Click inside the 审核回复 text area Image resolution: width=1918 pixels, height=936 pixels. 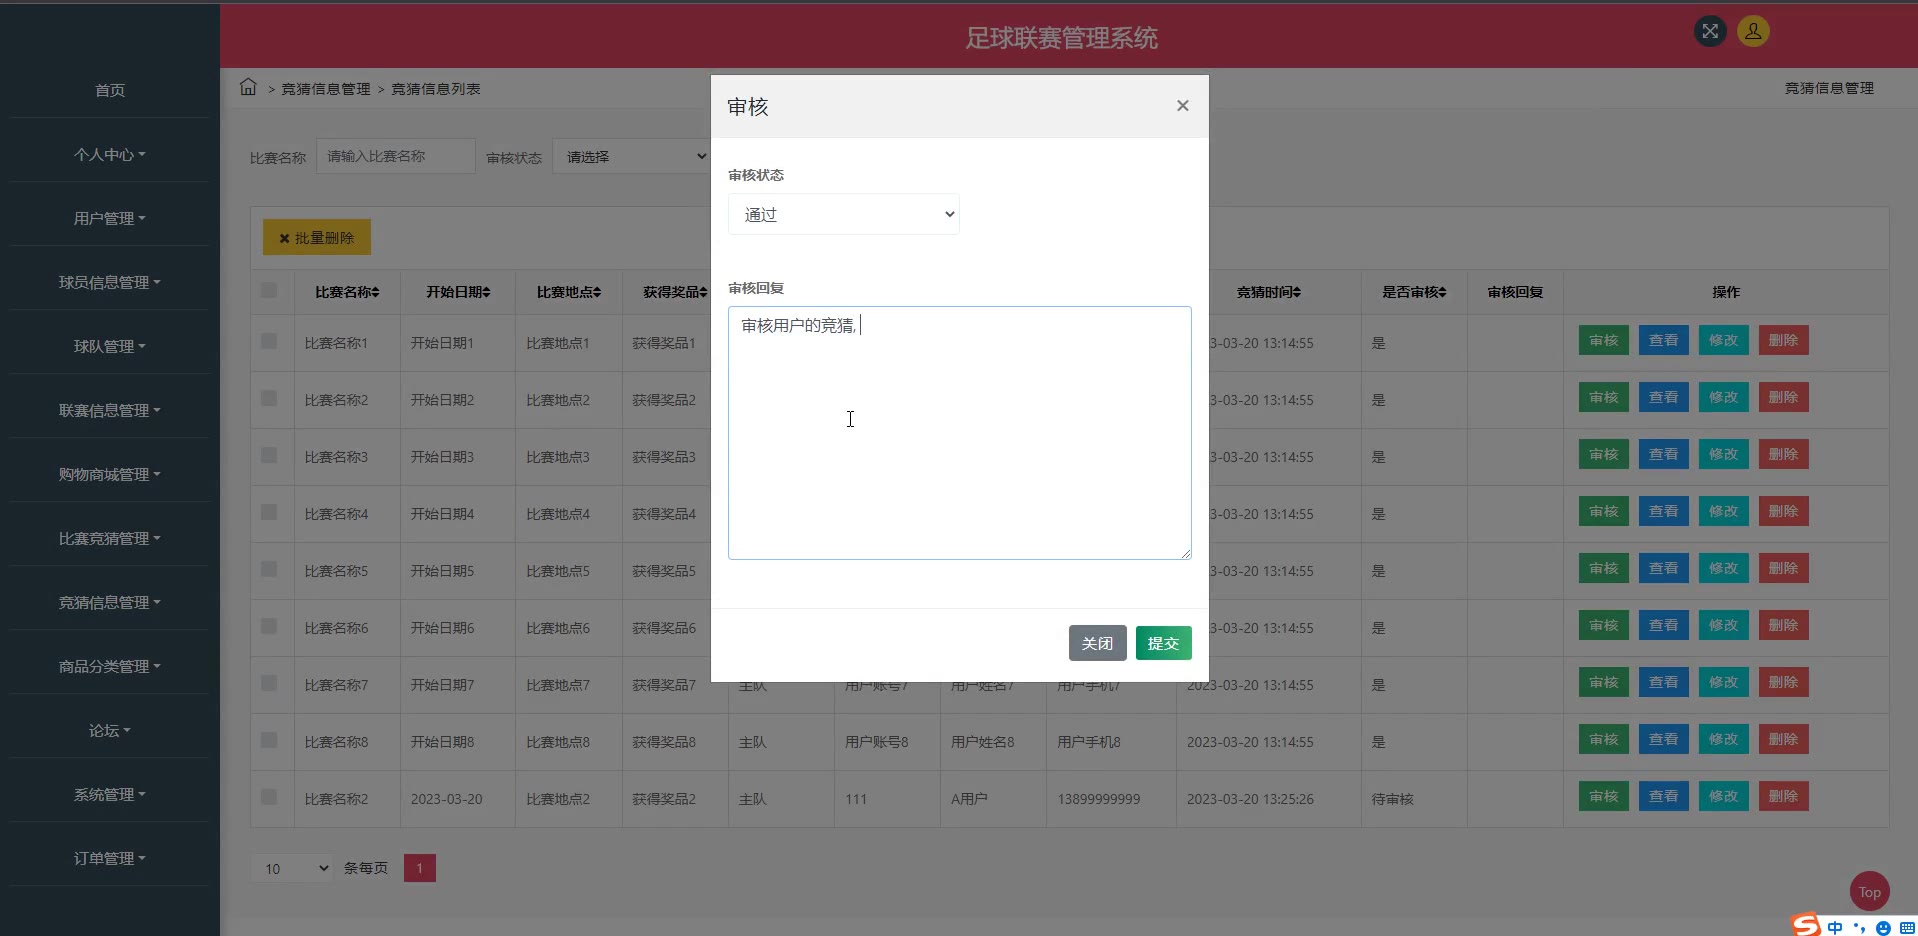(x=959, y=440)
